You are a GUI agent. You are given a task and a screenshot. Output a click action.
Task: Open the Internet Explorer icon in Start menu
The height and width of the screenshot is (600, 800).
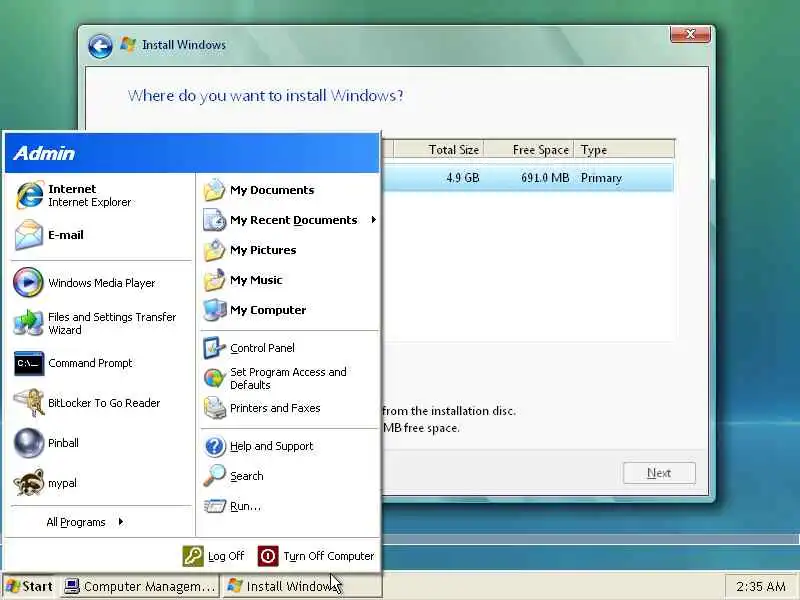click(29, 195)
